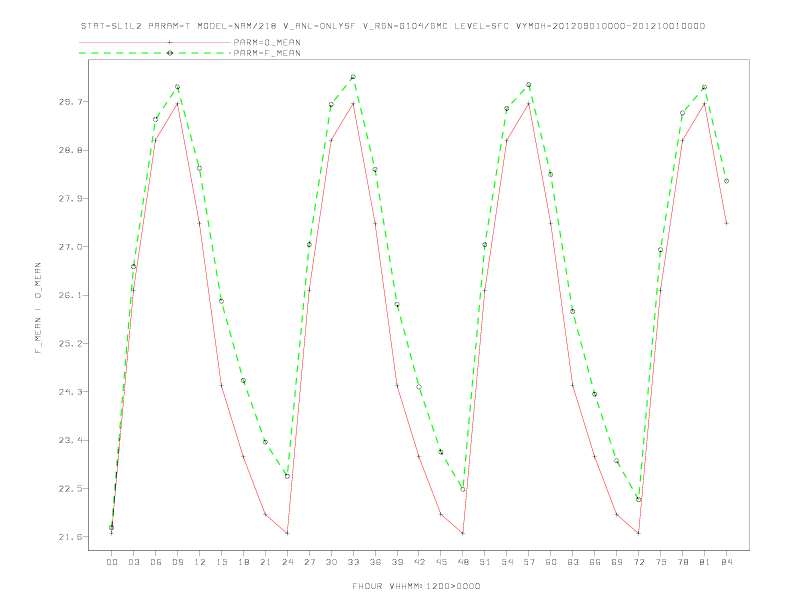Click x-axis tick label 36
Image resolution: width=792 pixels, height=612 pixels.
click(375, 562)
